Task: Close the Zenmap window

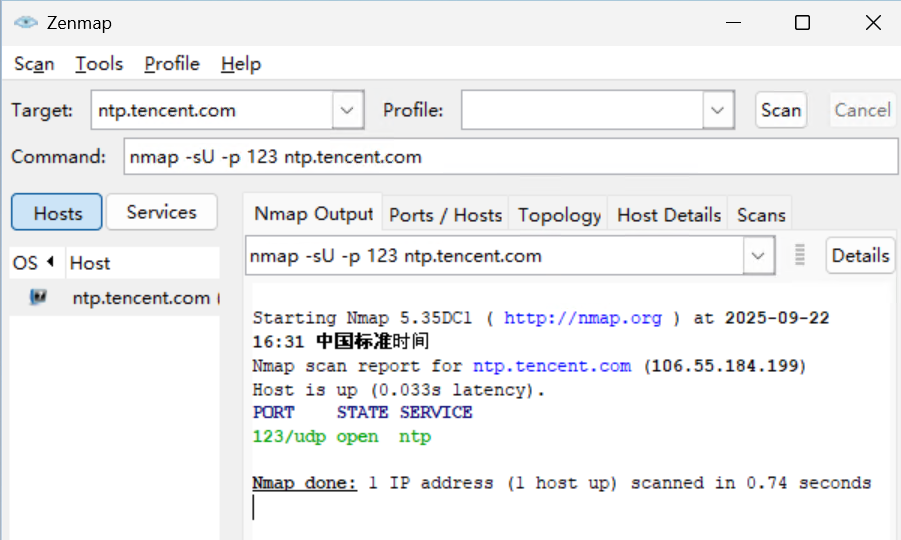Action: 873,23
